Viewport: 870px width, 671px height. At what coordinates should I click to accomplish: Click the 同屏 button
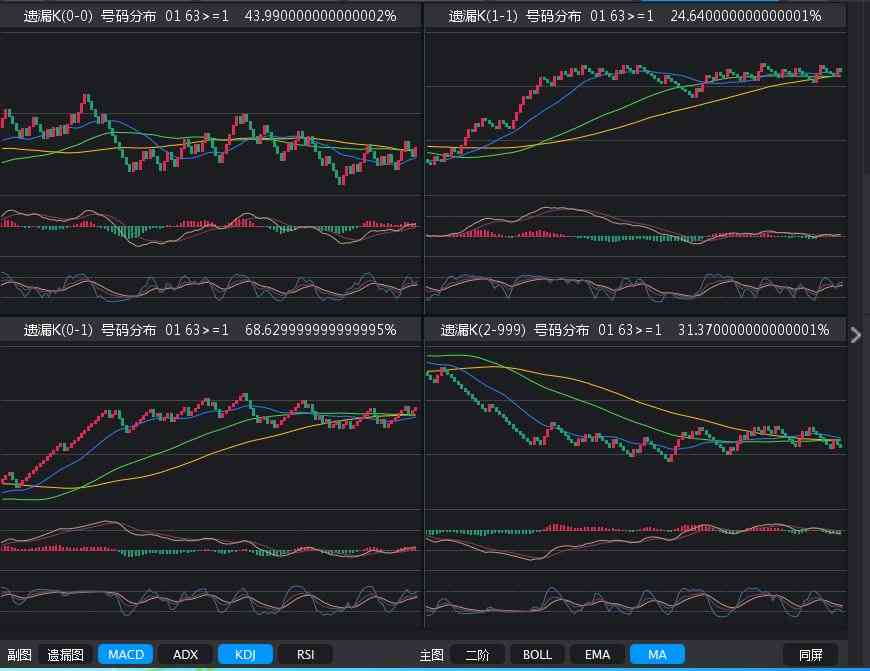click(810, 654)
